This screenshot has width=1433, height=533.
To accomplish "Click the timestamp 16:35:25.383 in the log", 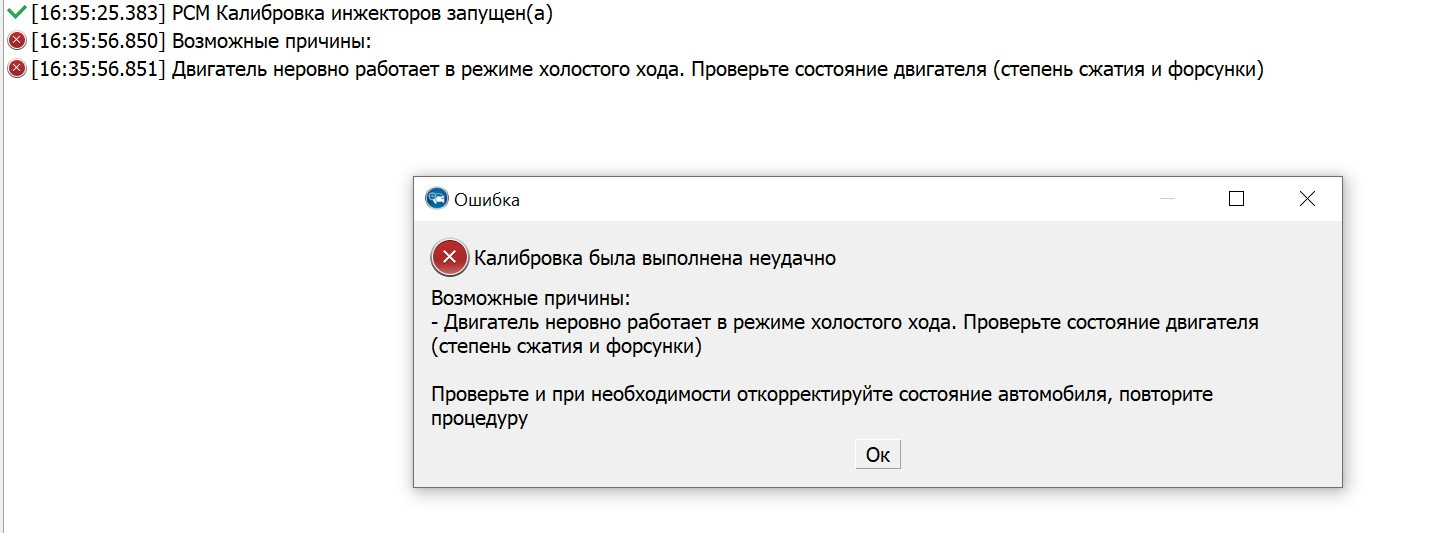I will coord(98,13).
